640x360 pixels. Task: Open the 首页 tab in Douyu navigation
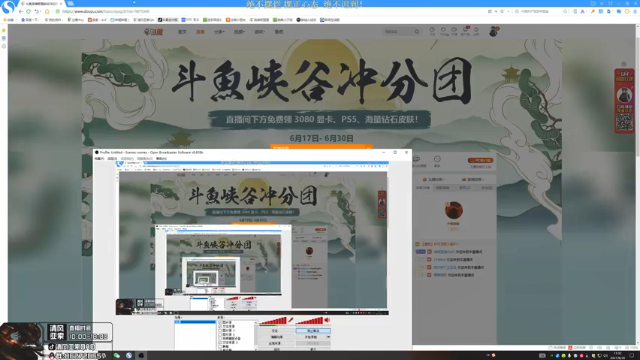click(182, 32)
